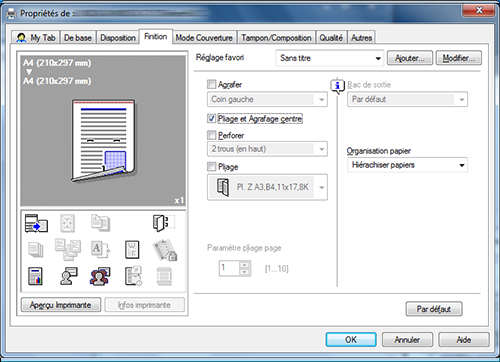Click the Paramètre pliage page number field
The height and width of the screenshot is (362, 500).
[x=229, y=268]
